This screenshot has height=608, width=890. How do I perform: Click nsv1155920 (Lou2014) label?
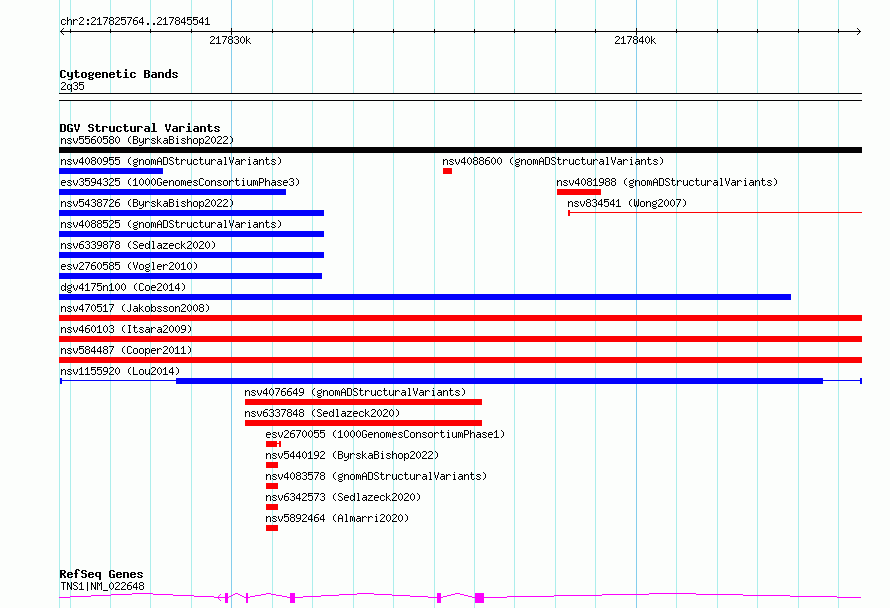tap(120, 371)
